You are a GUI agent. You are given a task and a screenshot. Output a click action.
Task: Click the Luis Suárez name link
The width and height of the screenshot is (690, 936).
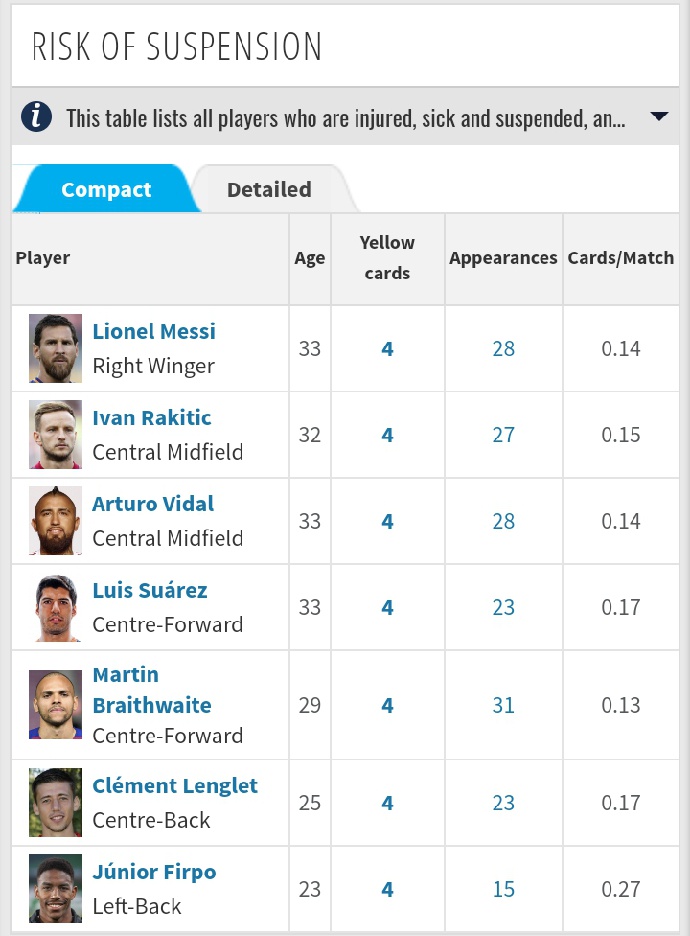coord(150,590)
